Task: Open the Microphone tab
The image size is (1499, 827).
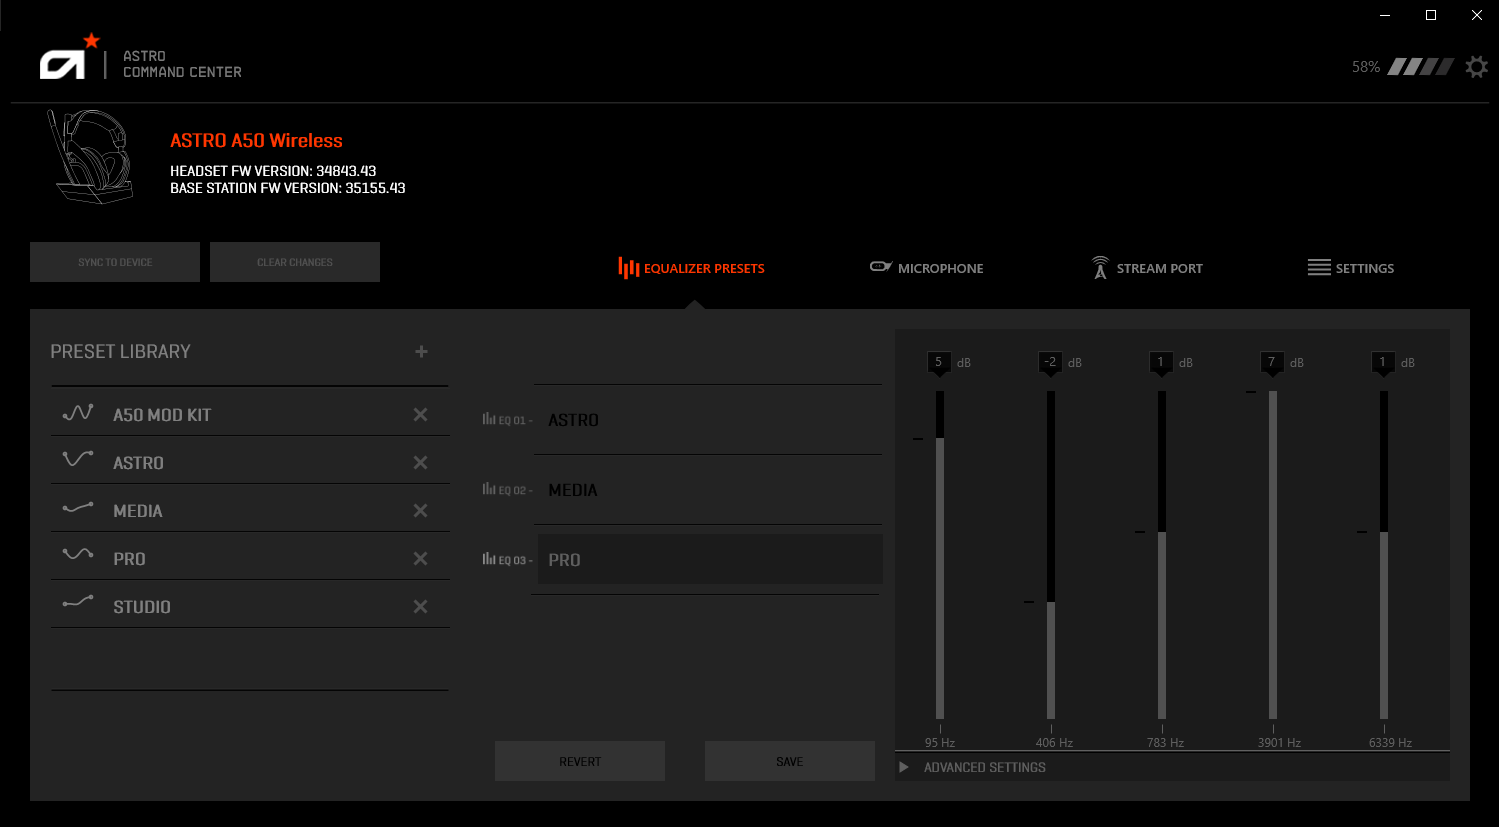Action: coord(940,267)
